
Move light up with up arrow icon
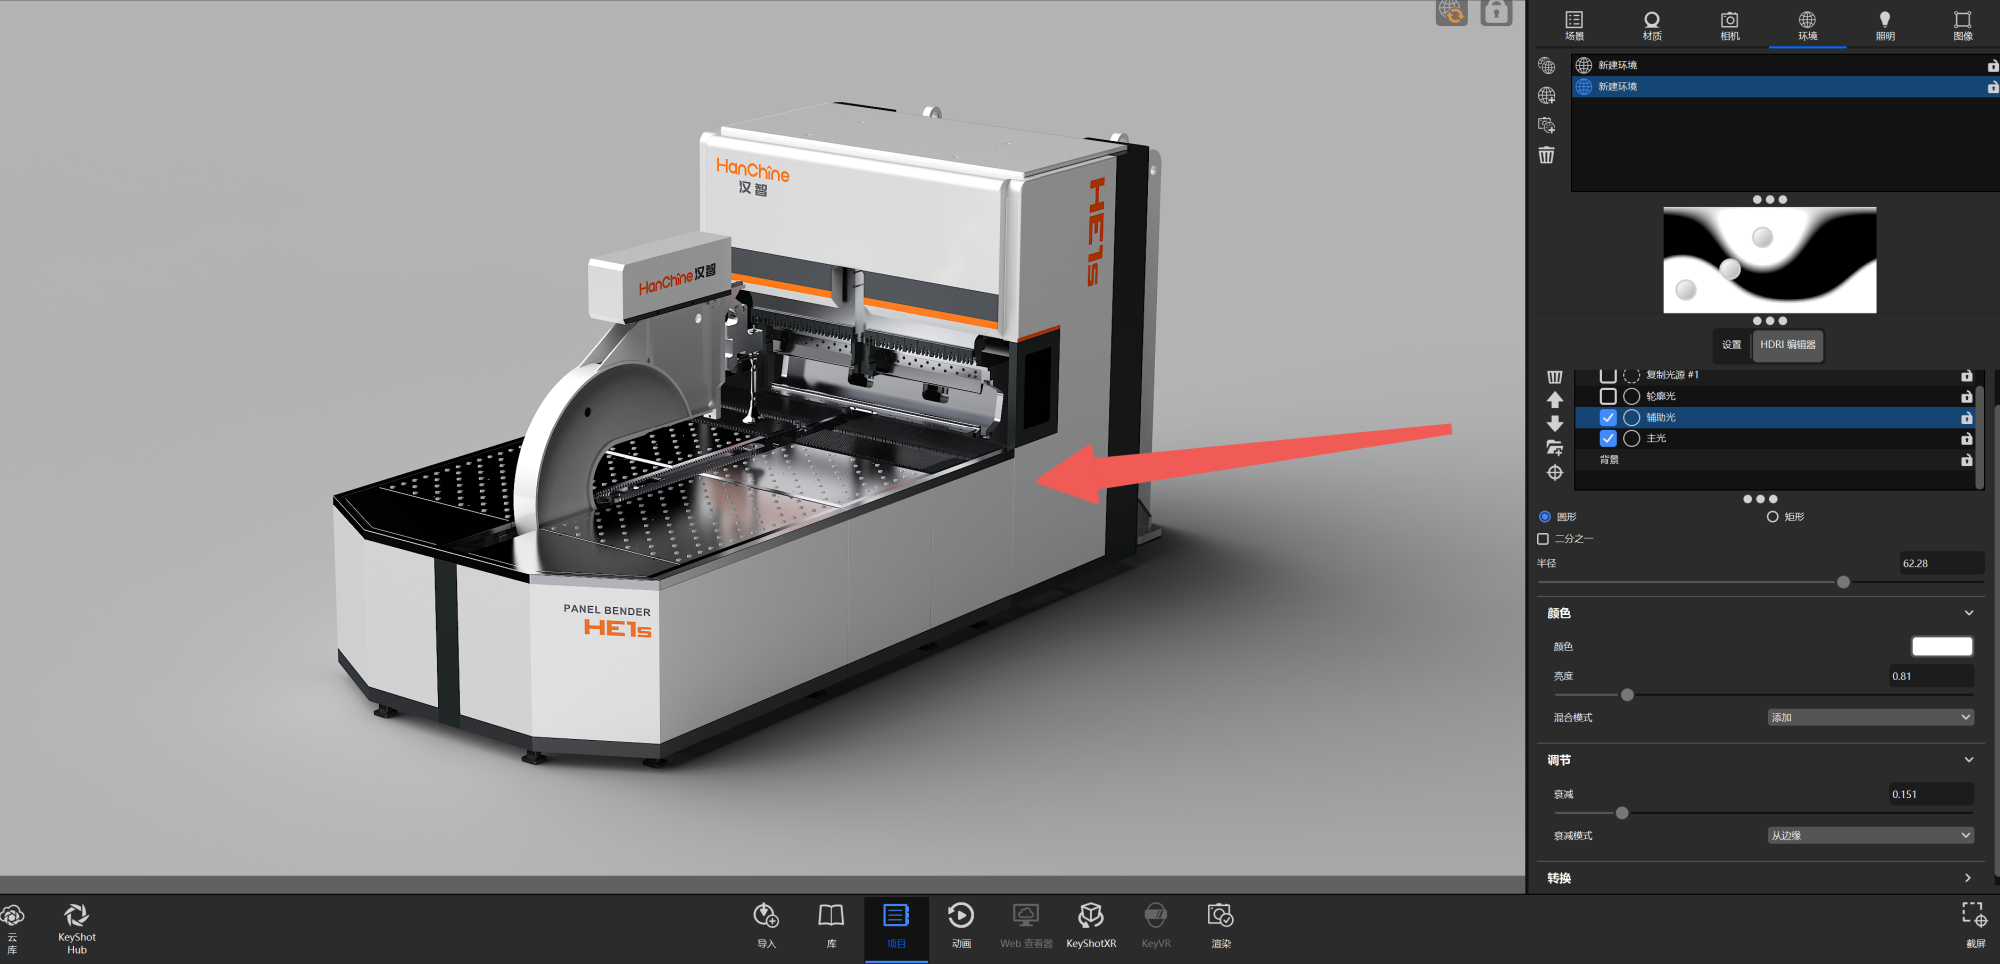tap(1555, 399)
